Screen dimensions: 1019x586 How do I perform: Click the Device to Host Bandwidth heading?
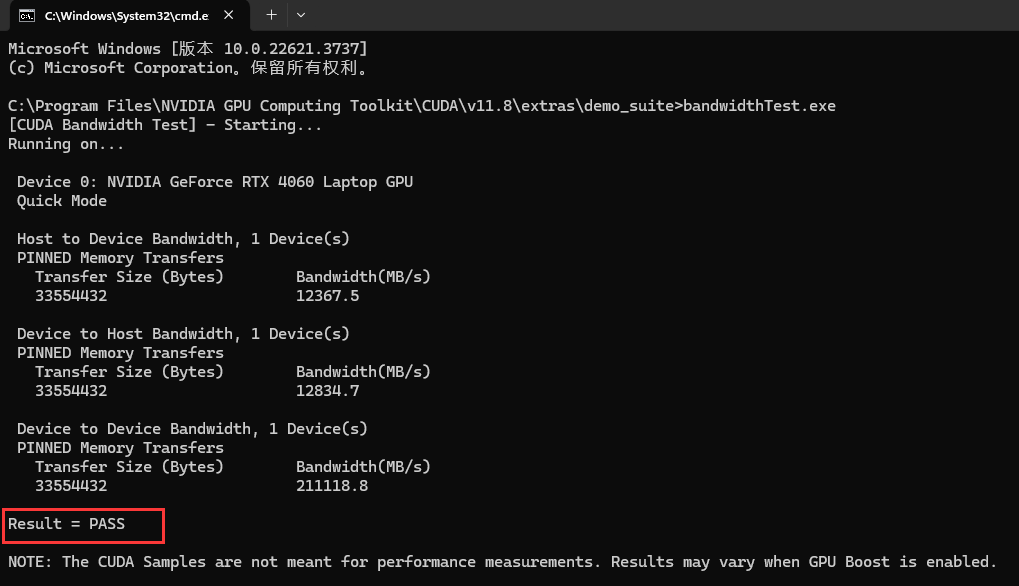(183, 334)
